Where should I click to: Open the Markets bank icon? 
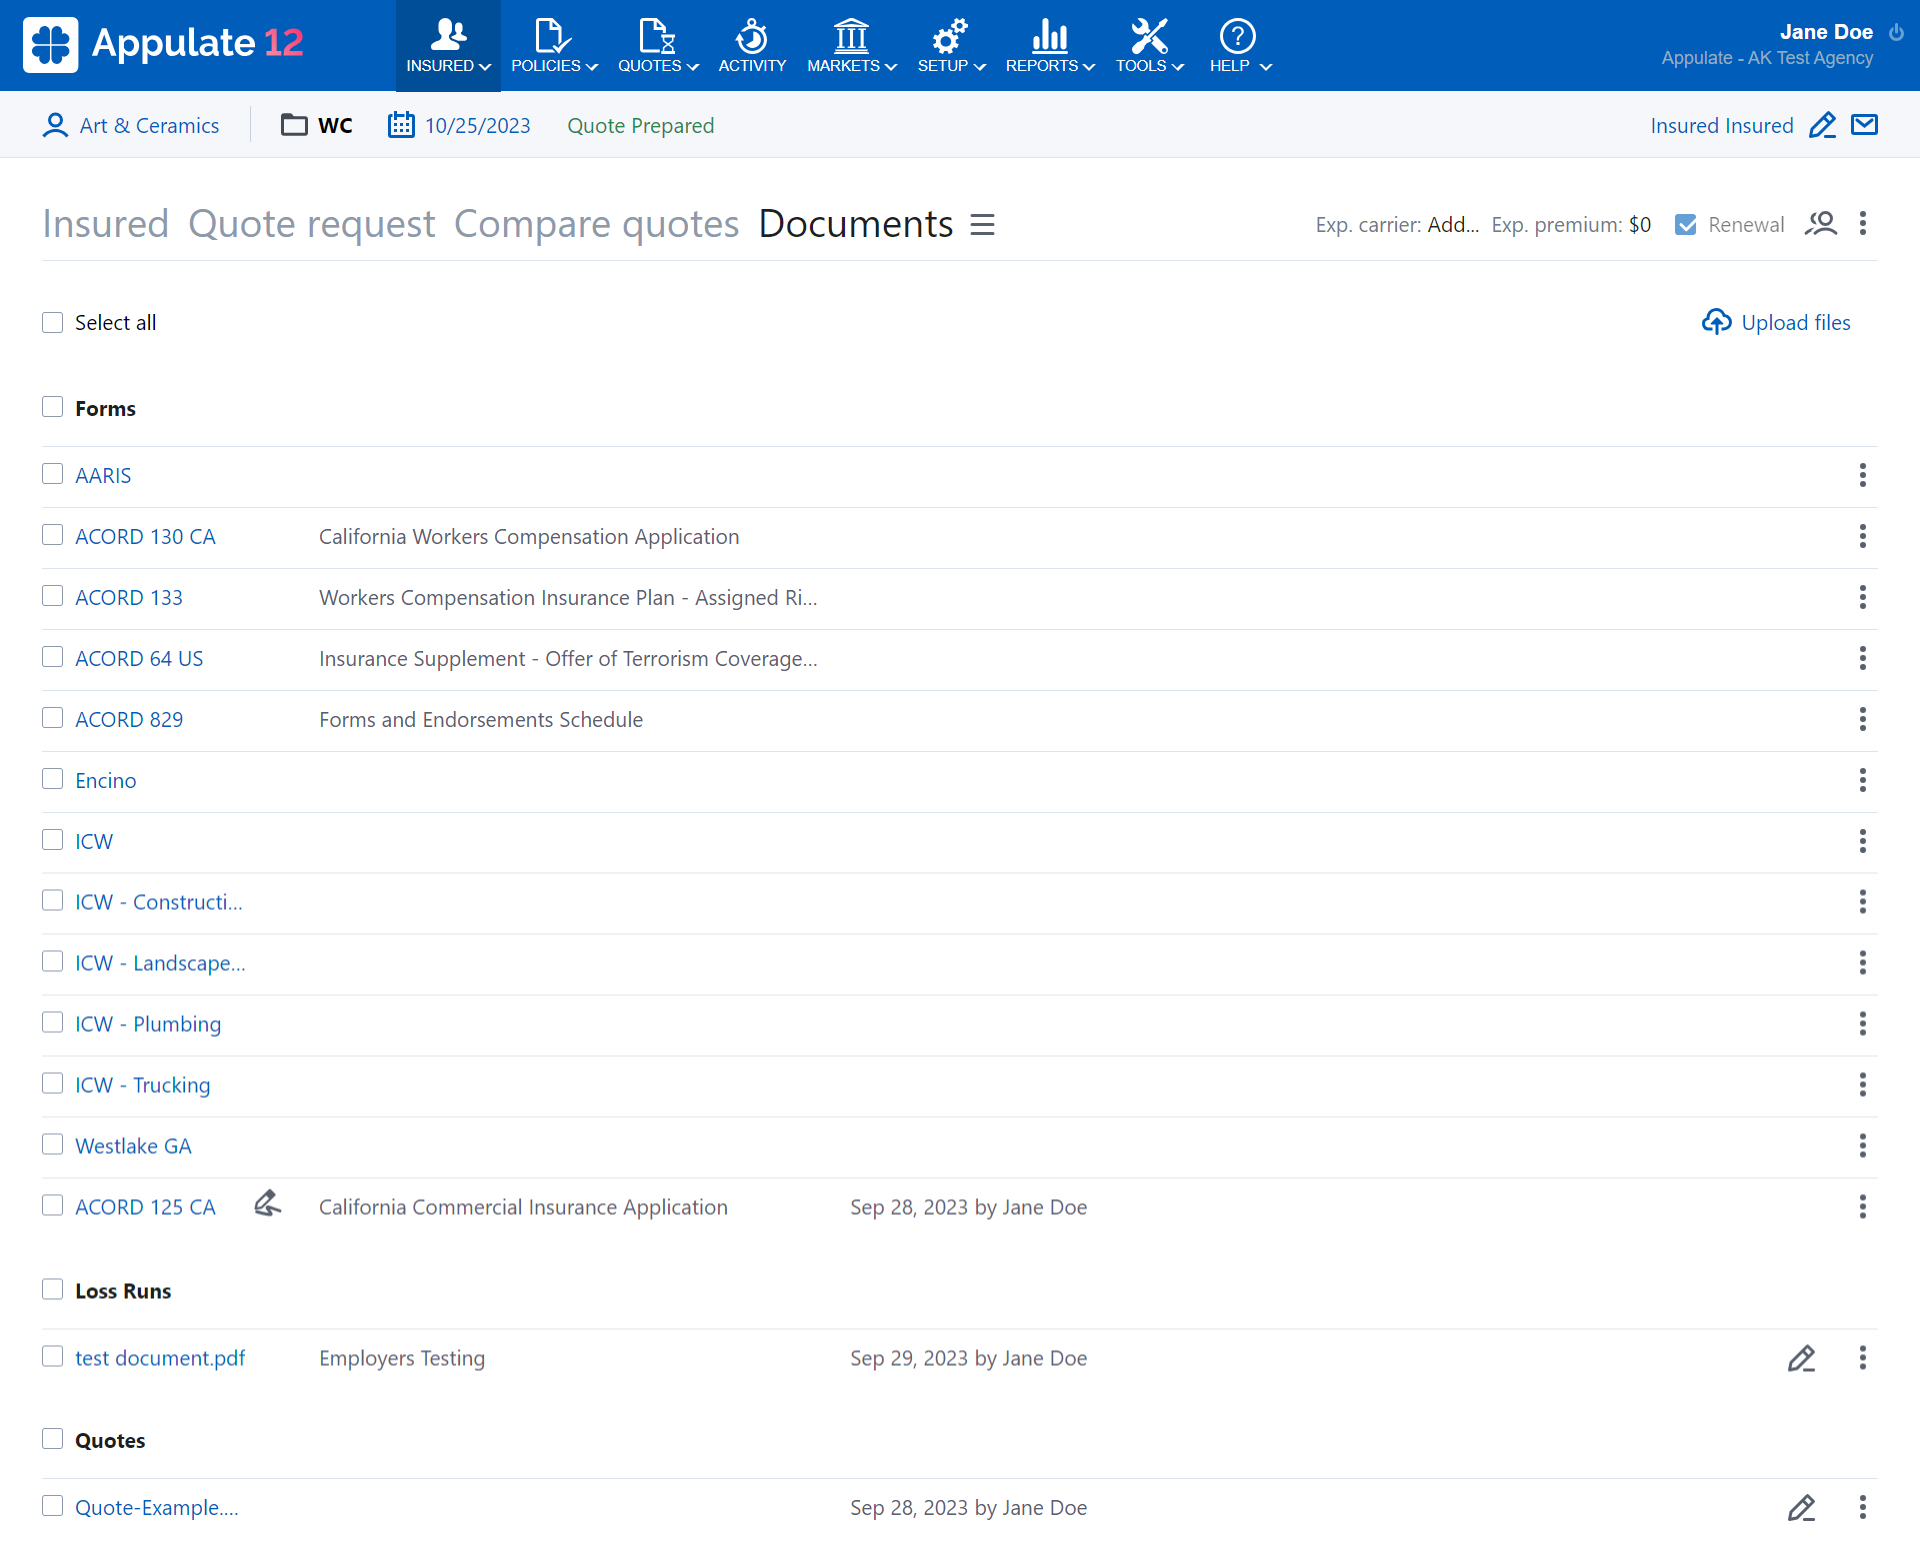click(x=850, y=35)
